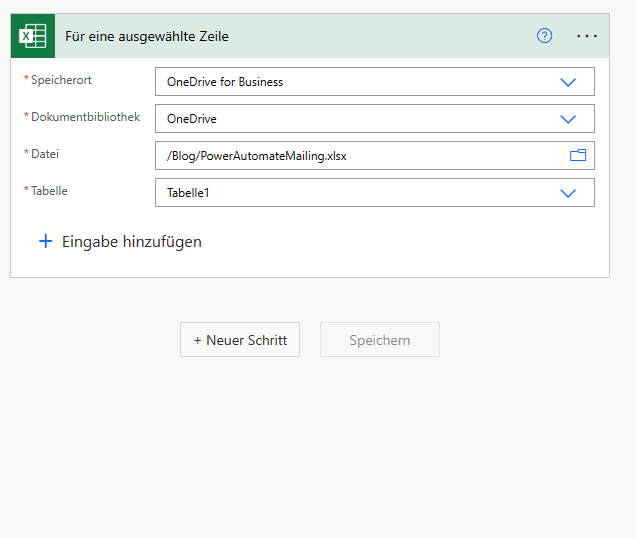The height and width of the screenshot is (538, 636).
Task: Click the Speicherort label
Action: pos(61,80)
